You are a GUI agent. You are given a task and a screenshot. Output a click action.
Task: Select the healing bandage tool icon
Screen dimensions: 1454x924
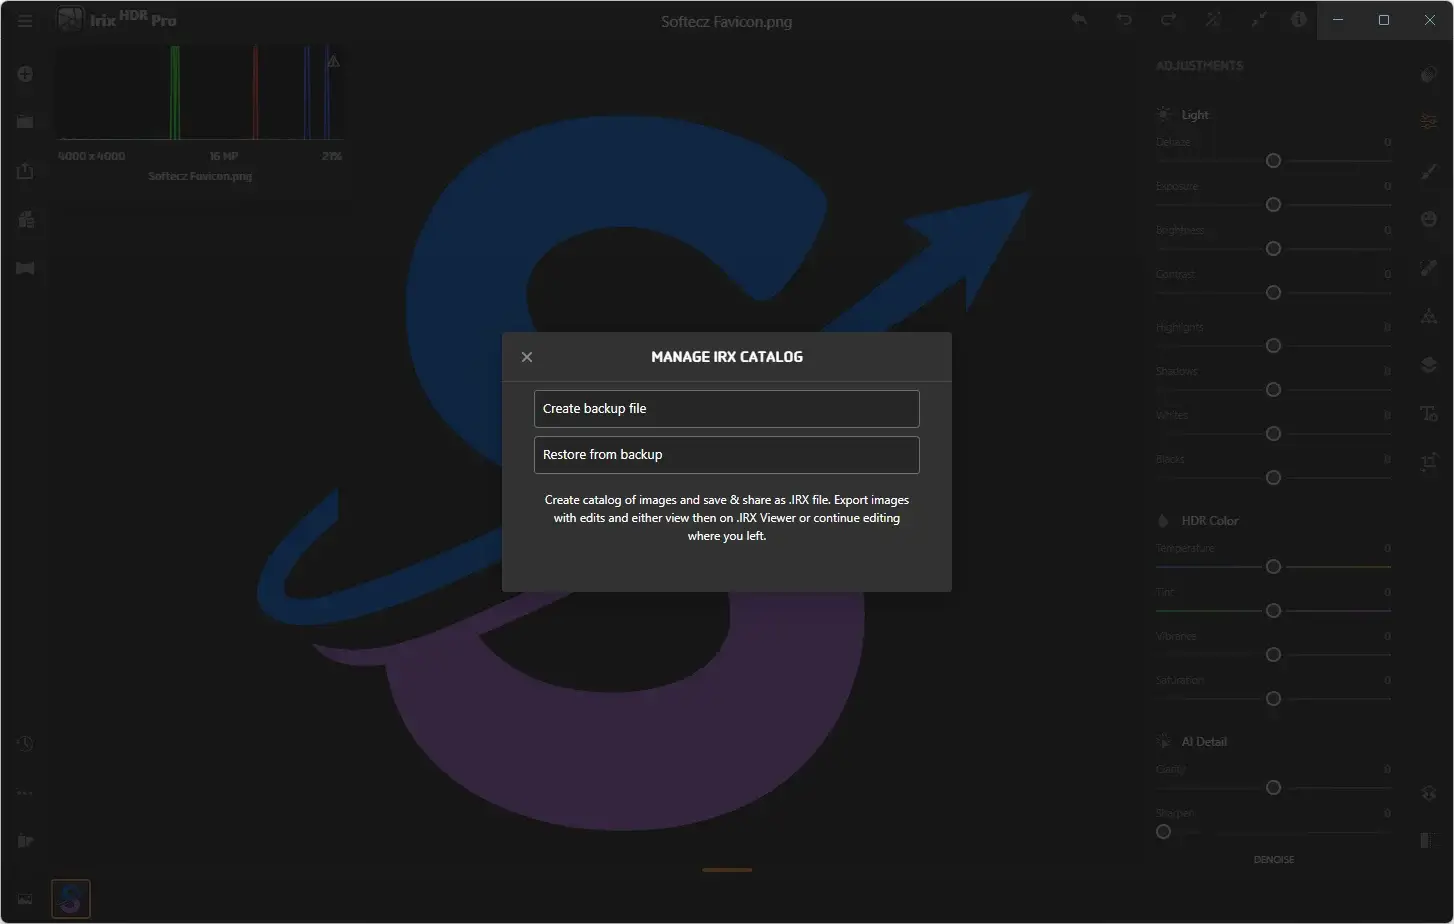(x=1429, y=267)
